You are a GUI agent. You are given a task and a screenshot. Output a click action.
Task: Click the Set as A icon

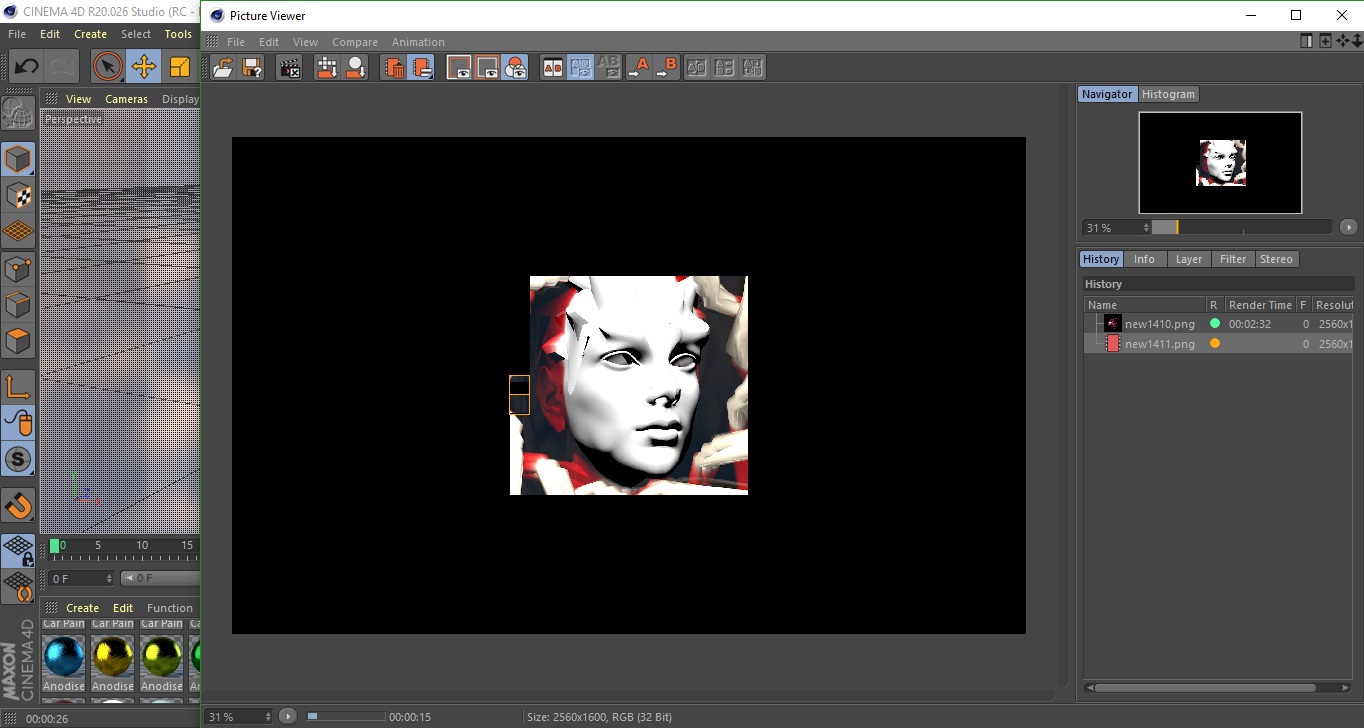click(x=638, y=68)
